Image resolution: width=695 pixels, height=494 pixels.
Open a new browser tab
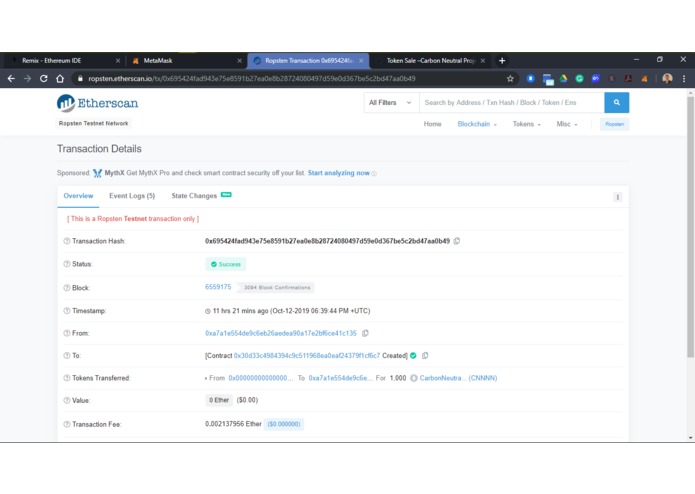click(502, 61)
